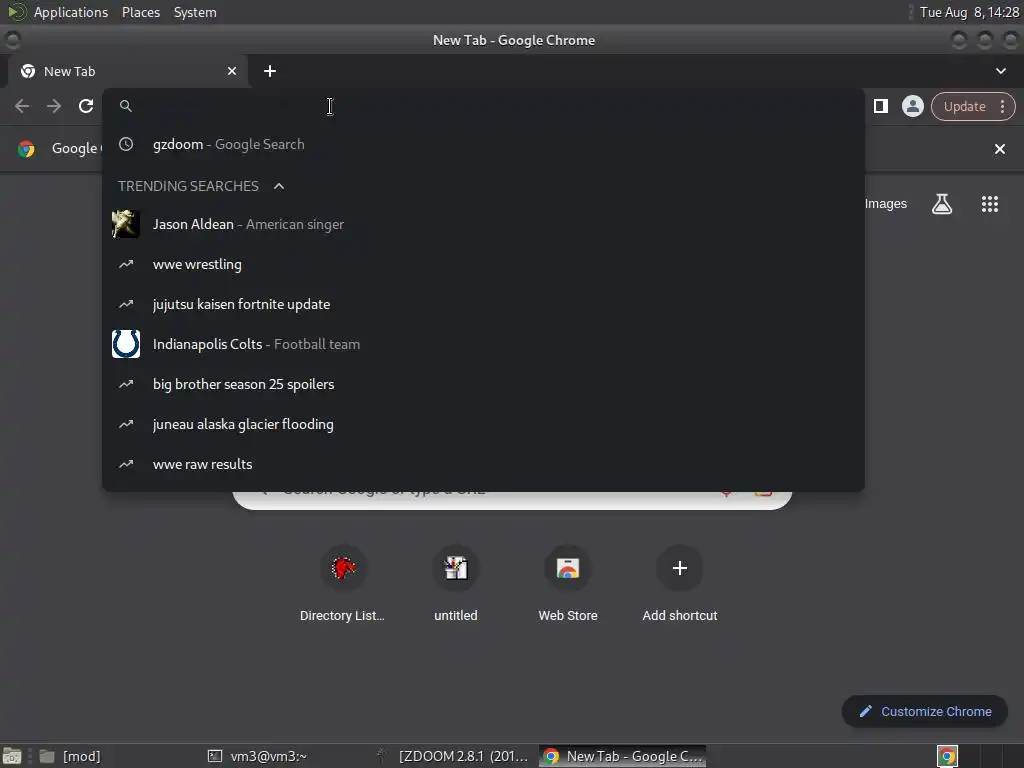1024x768 pixels.
Task: Select wwe wrestling suggestion
Action: click(483, 264)
